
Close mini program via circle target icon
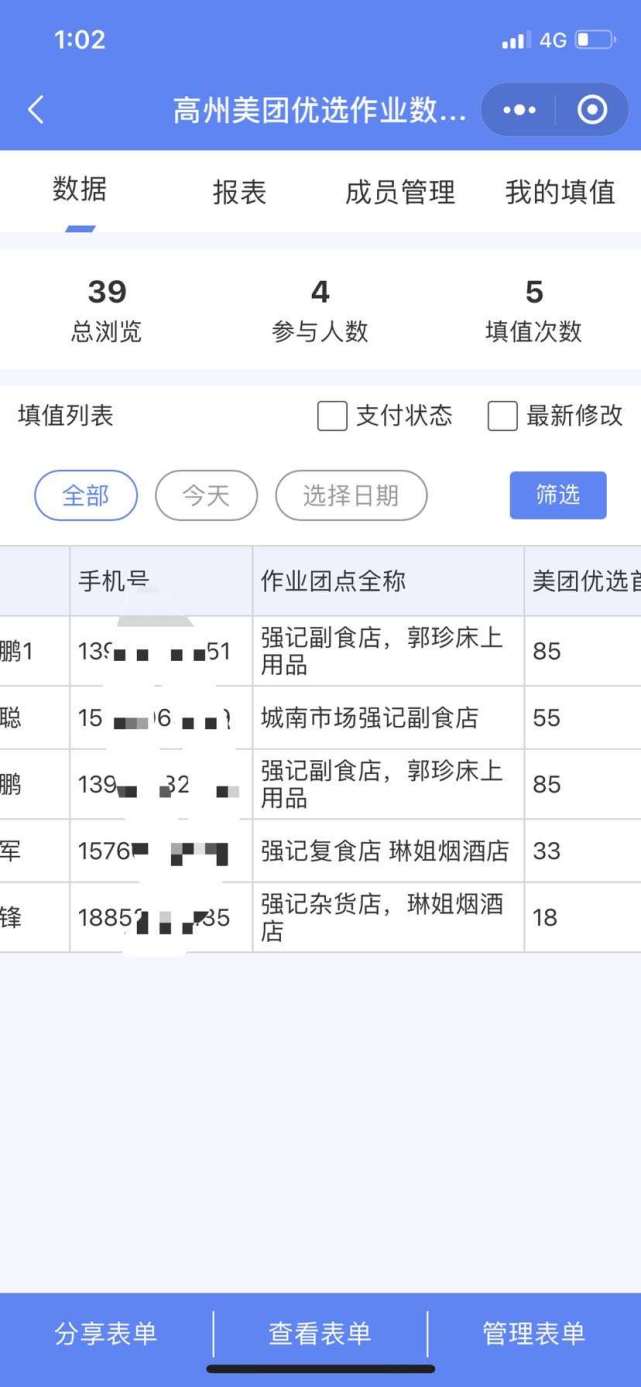(x=592, y=110)
